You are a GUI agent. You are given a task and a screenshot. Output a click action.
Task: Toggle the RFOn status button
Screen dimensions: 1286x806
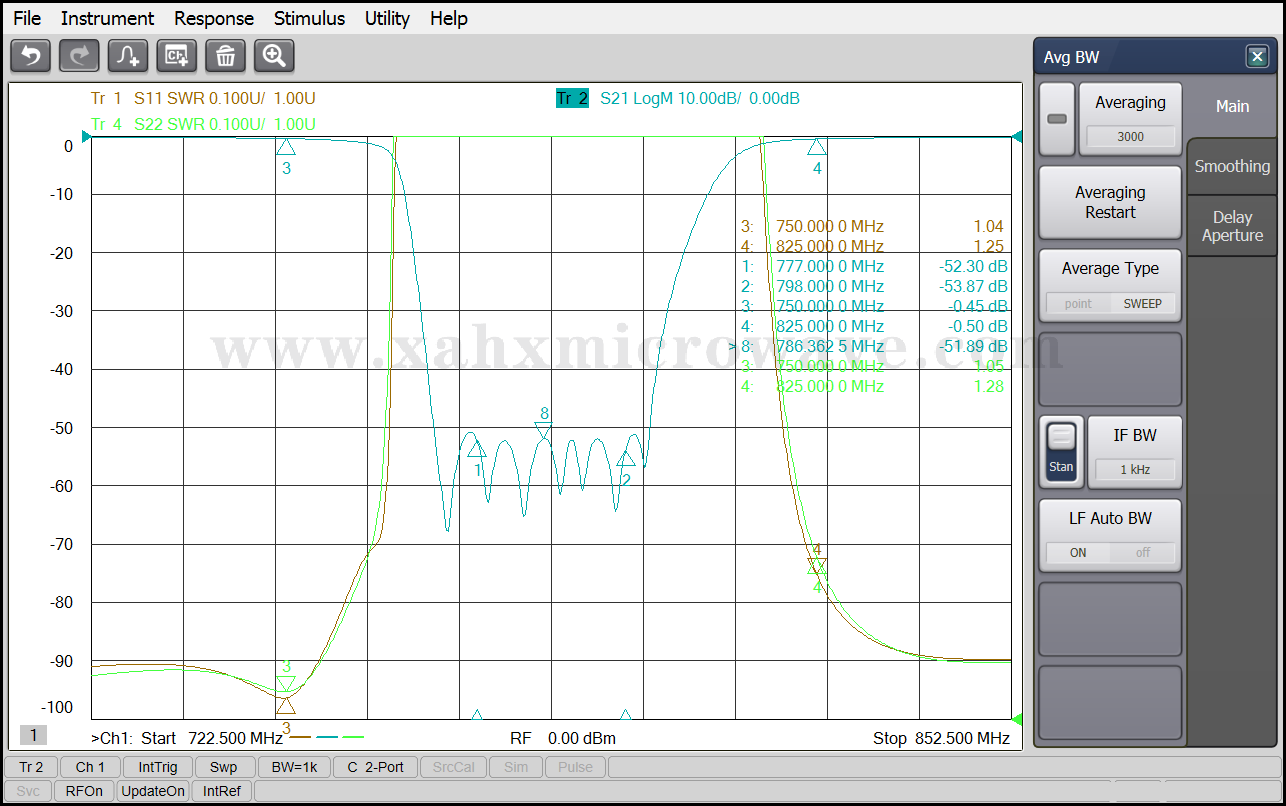[x=84, y=791]
